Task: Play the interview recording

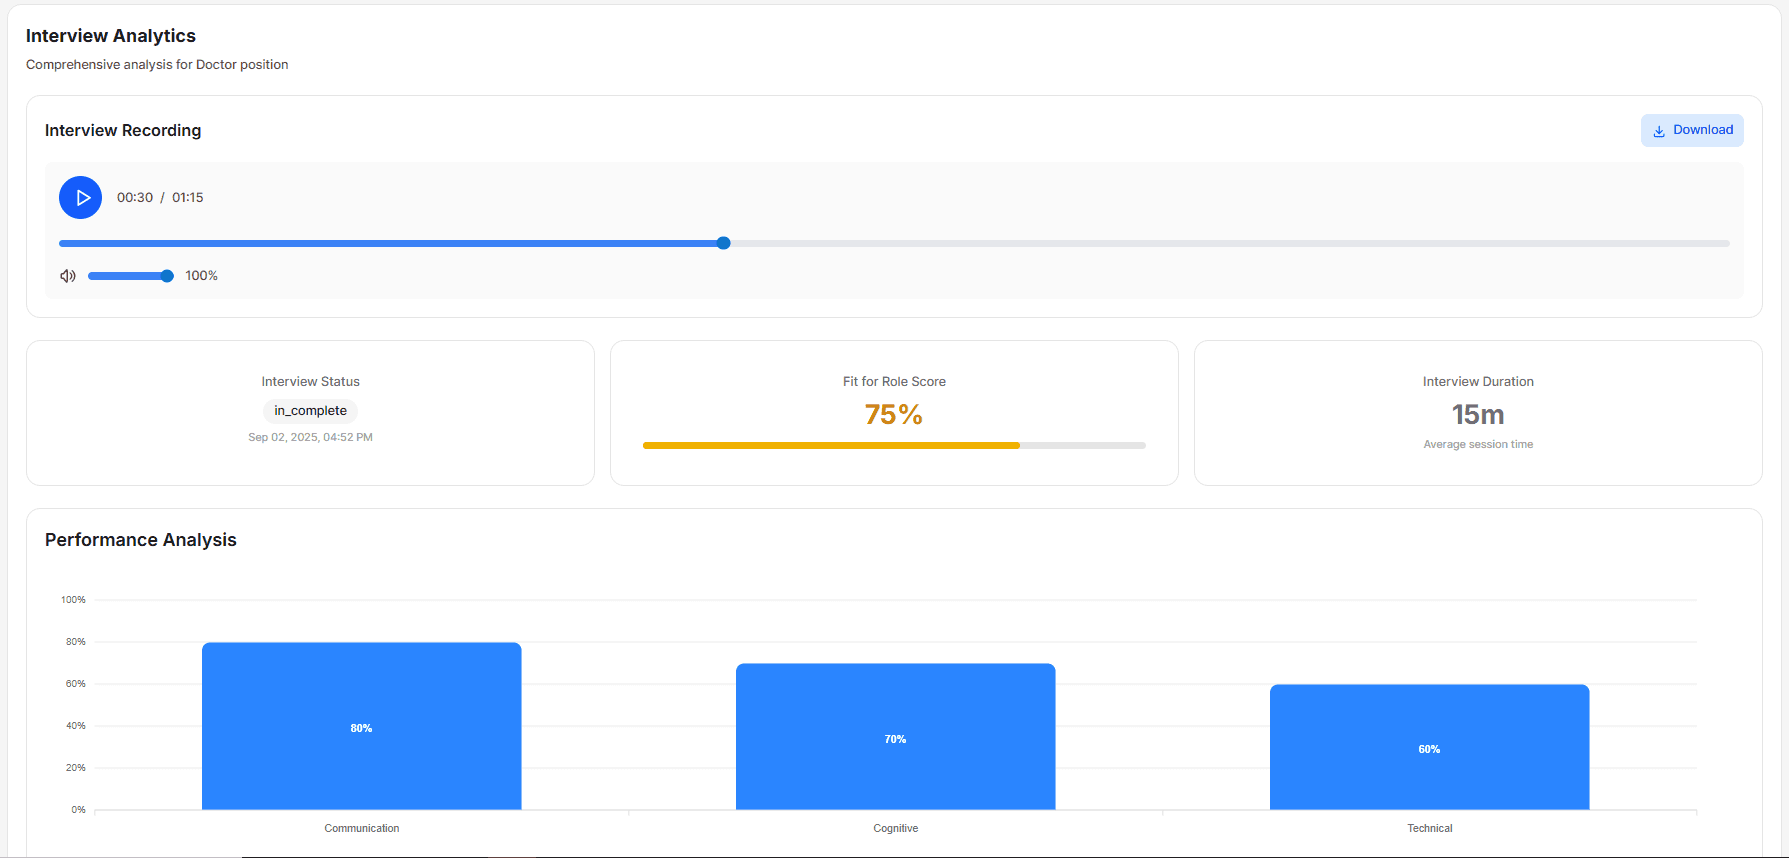Action: pos(80,198)
